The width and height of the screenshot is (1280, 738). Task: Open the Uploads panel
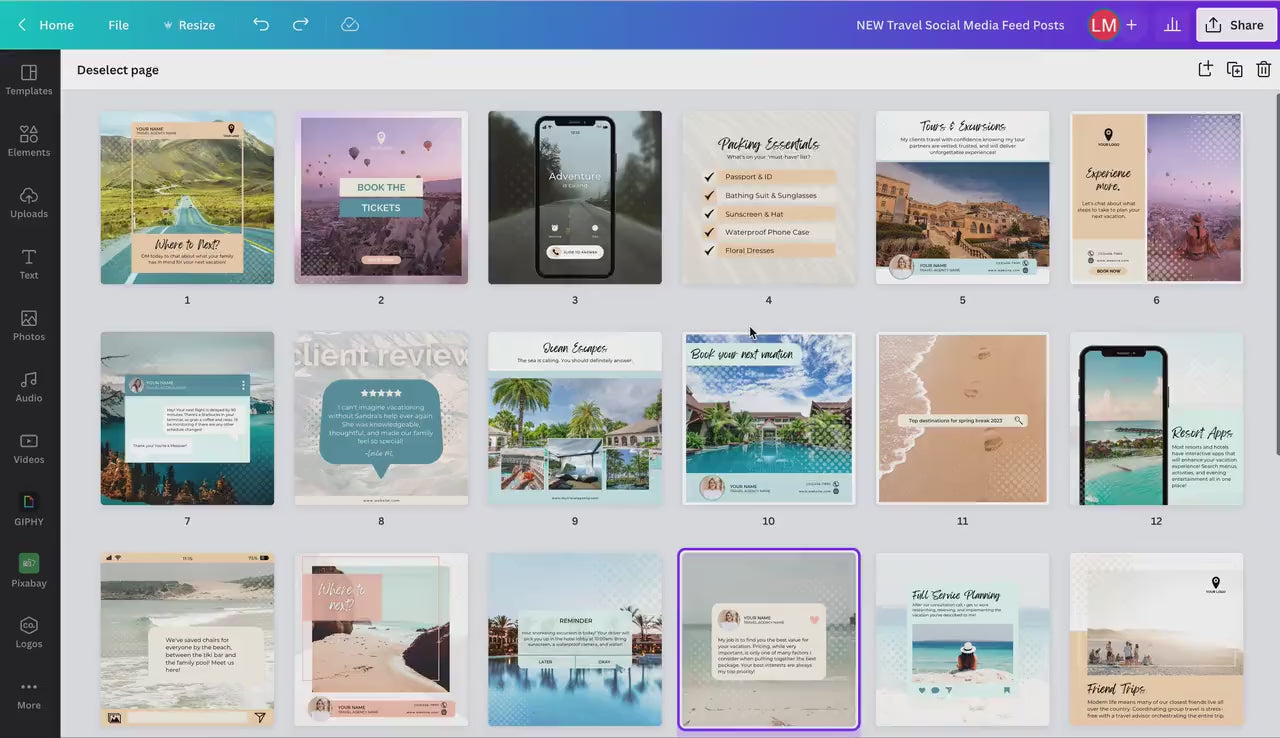pos(29,202)
